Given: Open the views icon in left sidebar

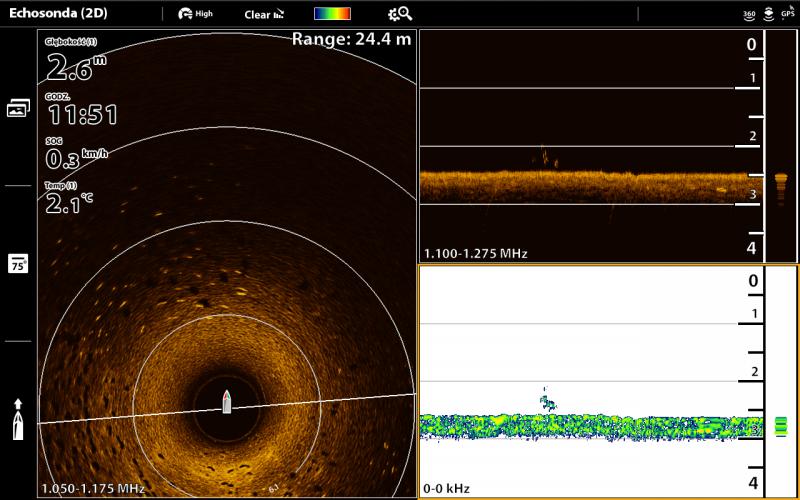Looking at the screenshot, I should (x=18, y=108).
